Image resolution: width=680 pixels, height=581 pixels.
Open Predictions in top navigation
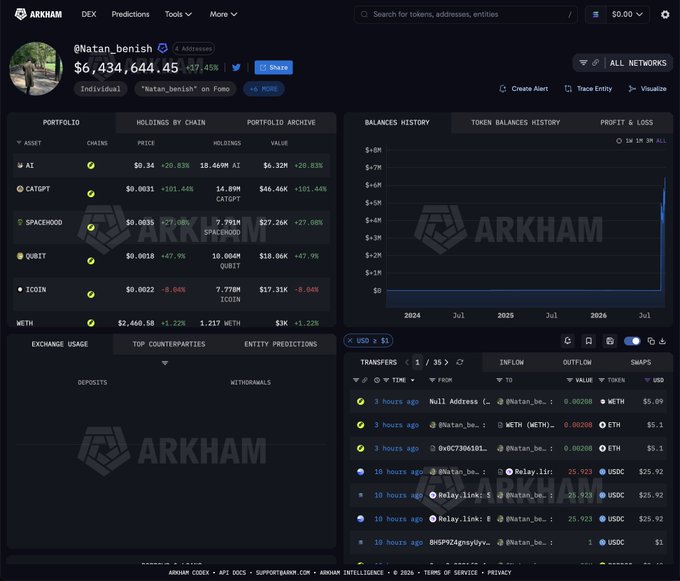click(130, 14)
